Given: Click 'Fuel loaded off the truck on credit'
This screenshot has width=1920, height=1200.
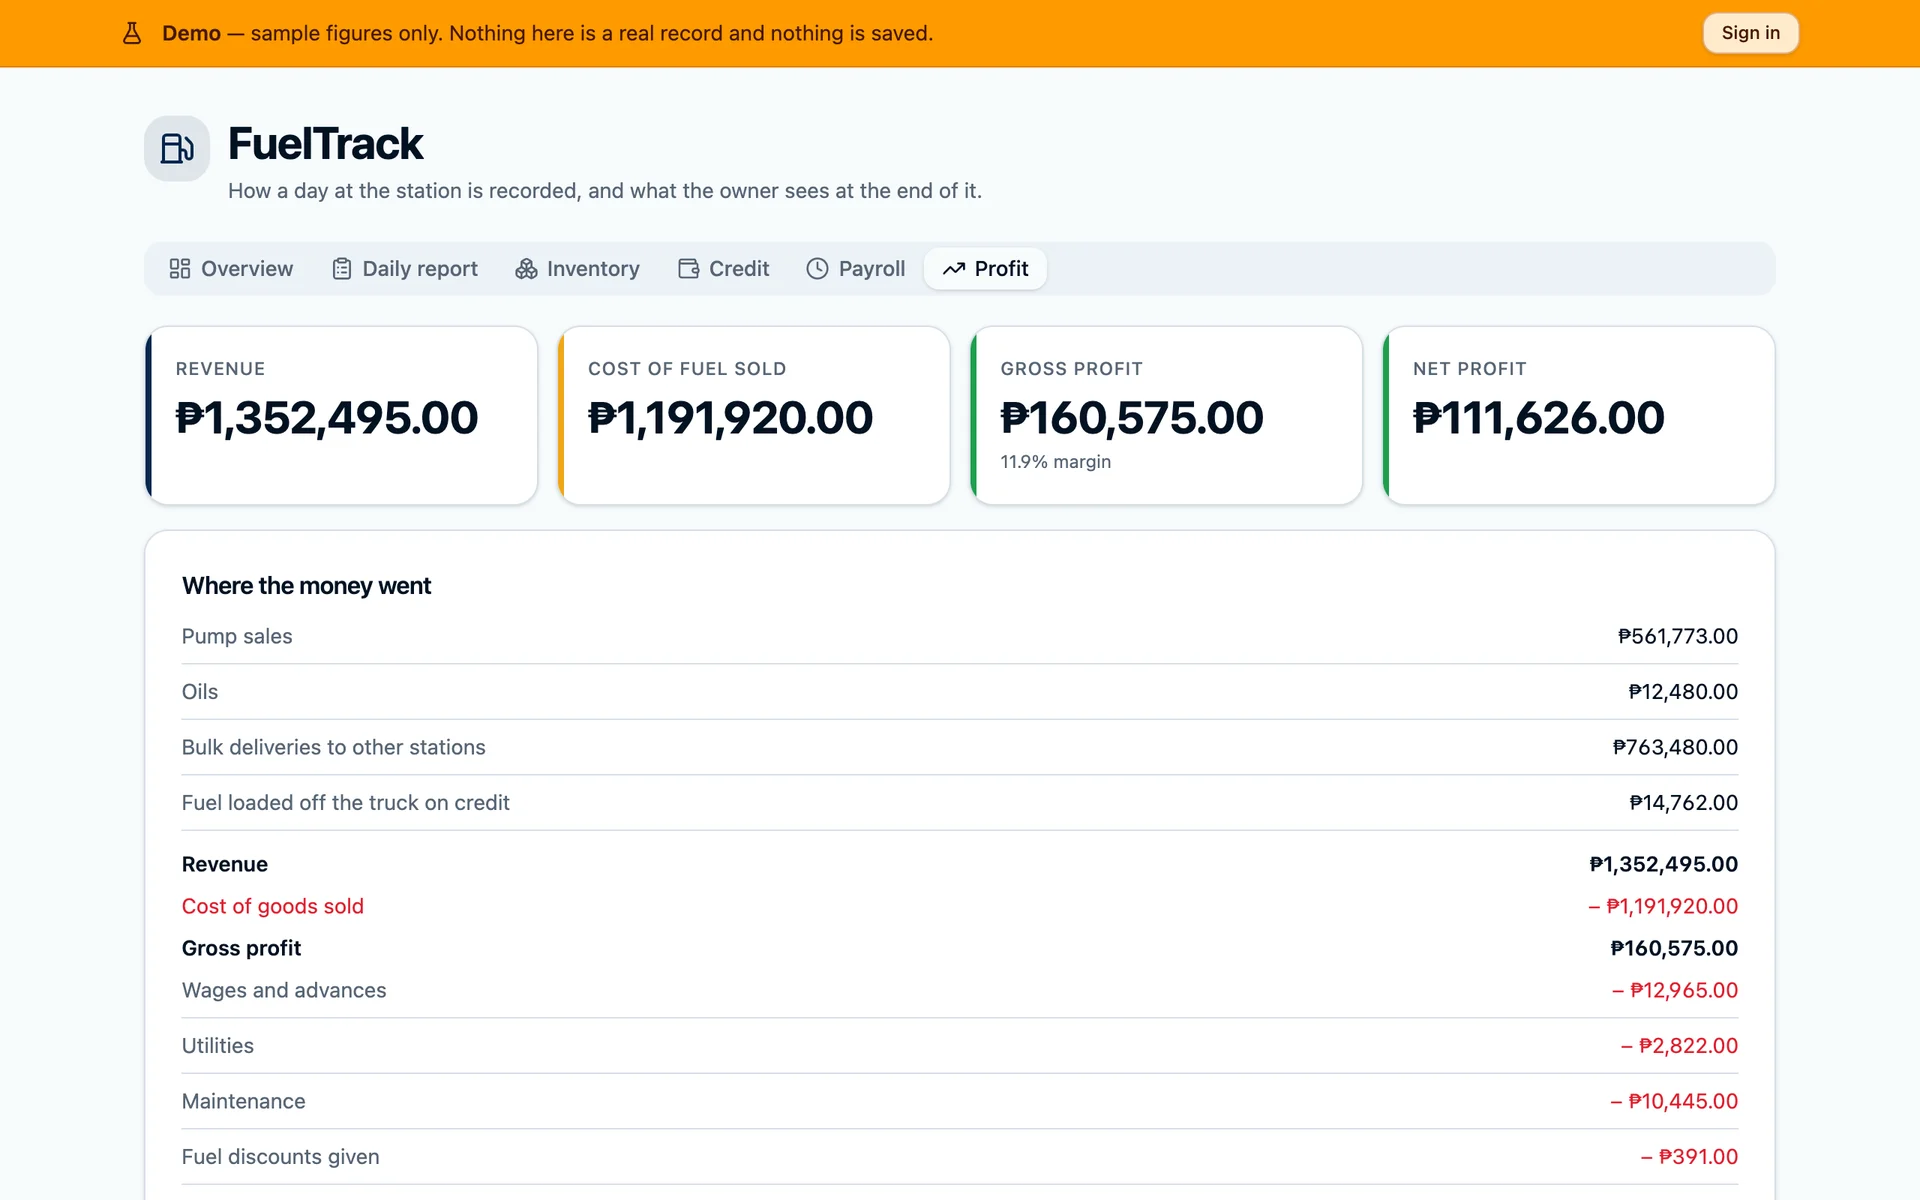Looking at the screenshot, I should (x=346, y=803).
